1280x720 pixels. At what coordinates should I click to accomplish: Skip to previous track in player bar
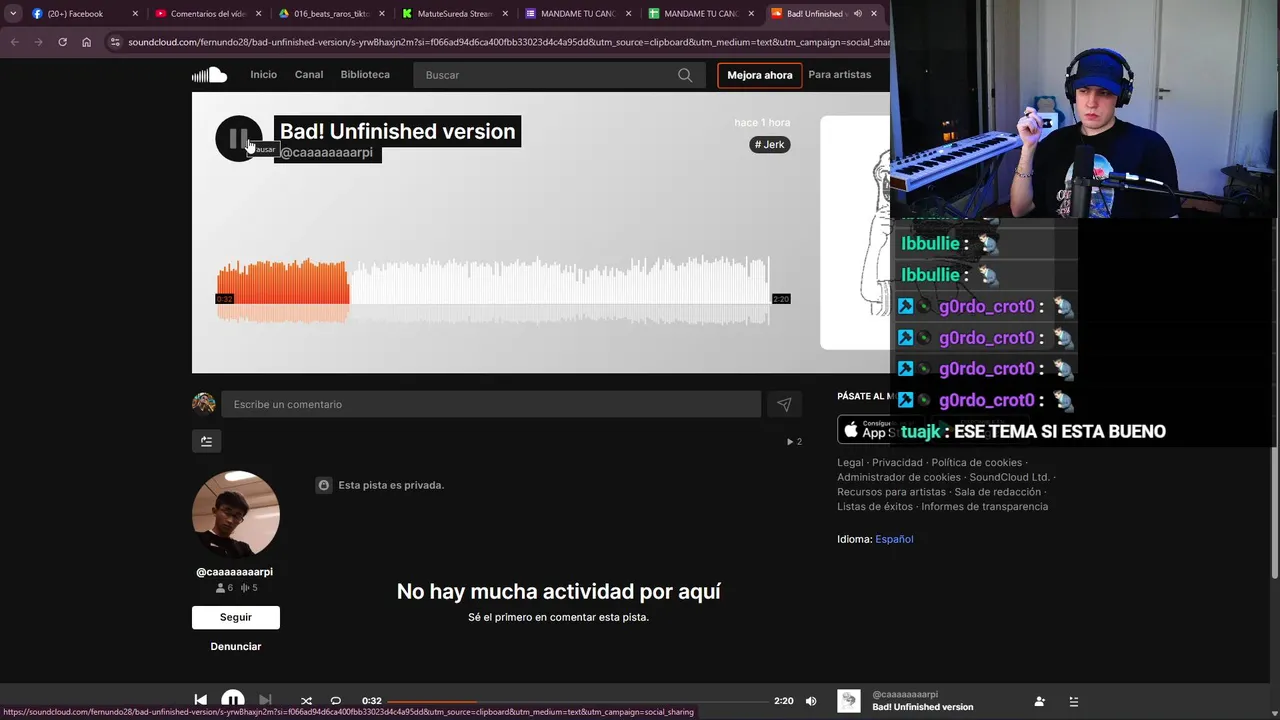coord(201,701)
